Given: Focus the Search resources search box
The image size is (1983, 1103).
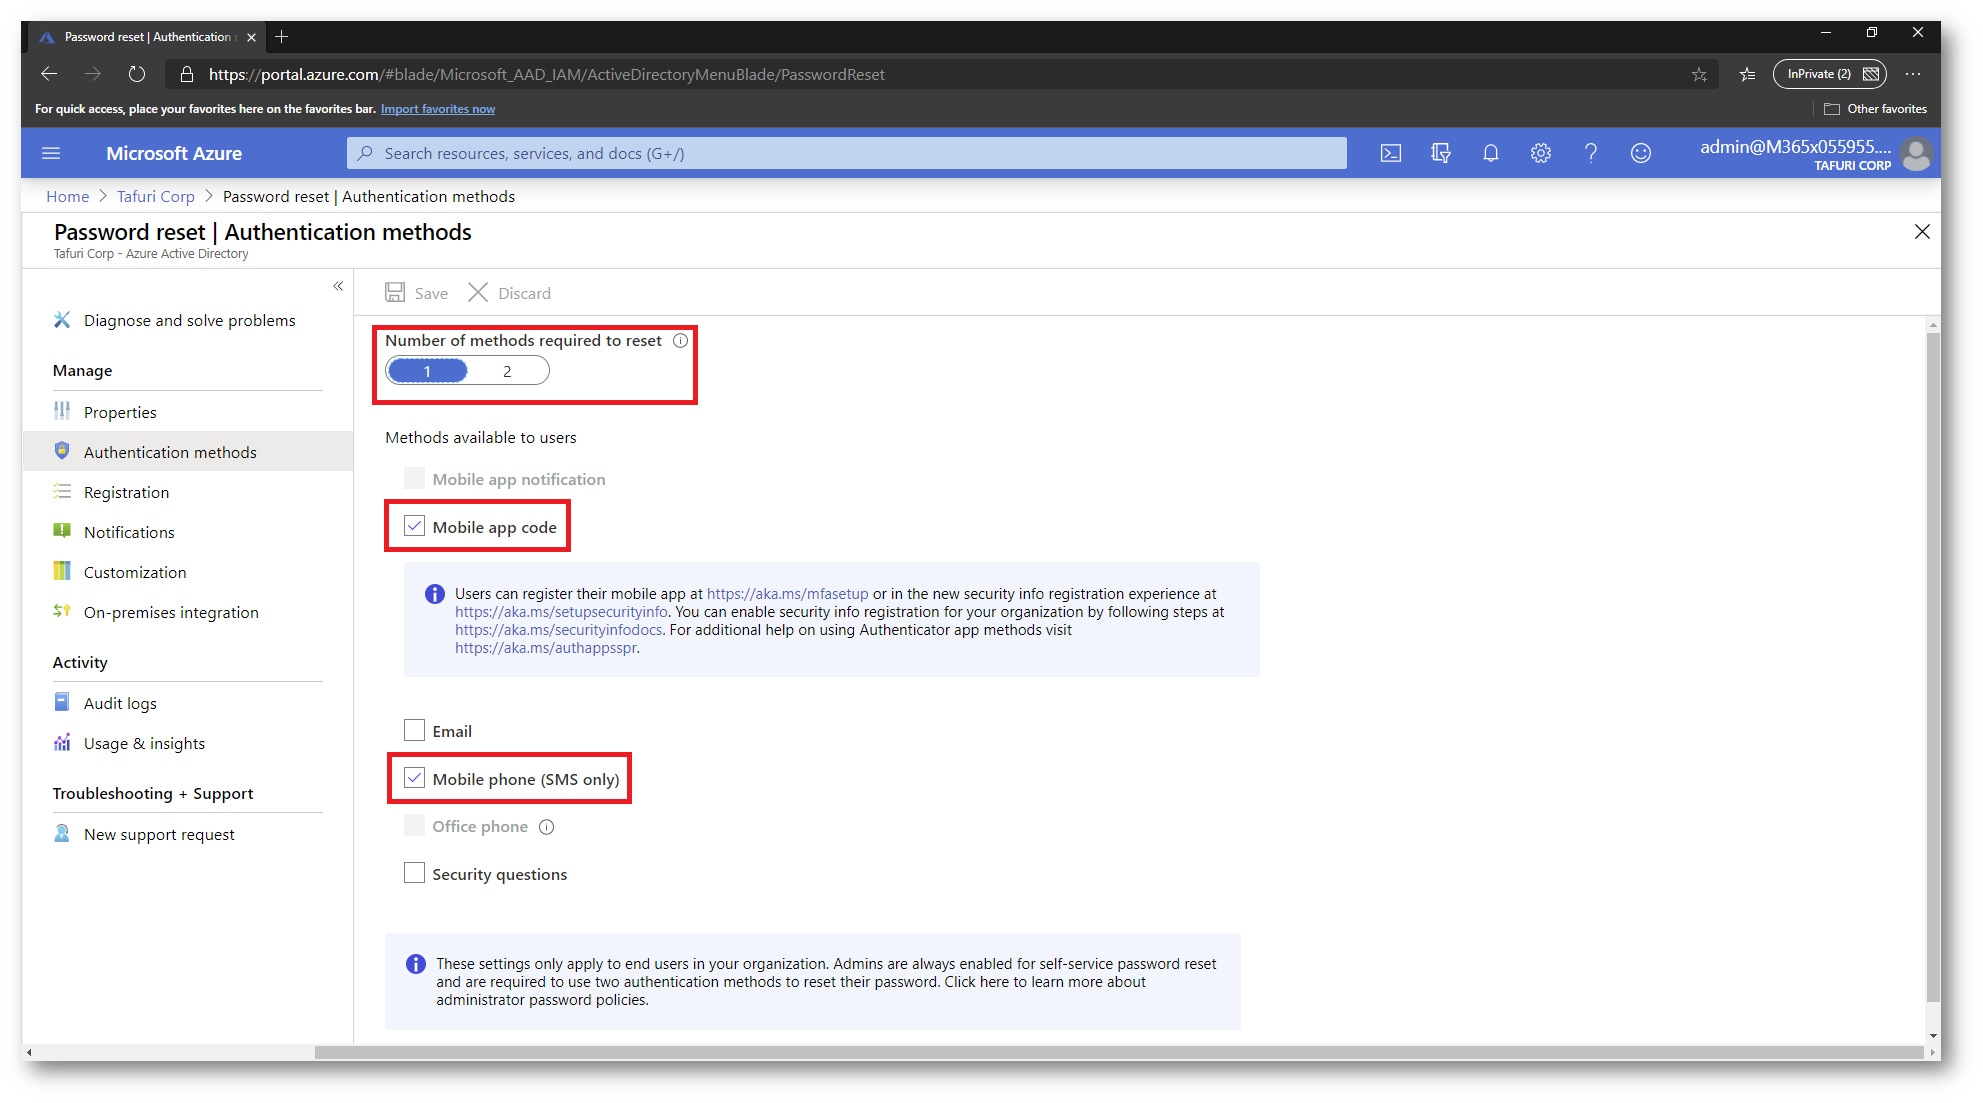Looking at the screenshot, I should [x=846, y=153].
